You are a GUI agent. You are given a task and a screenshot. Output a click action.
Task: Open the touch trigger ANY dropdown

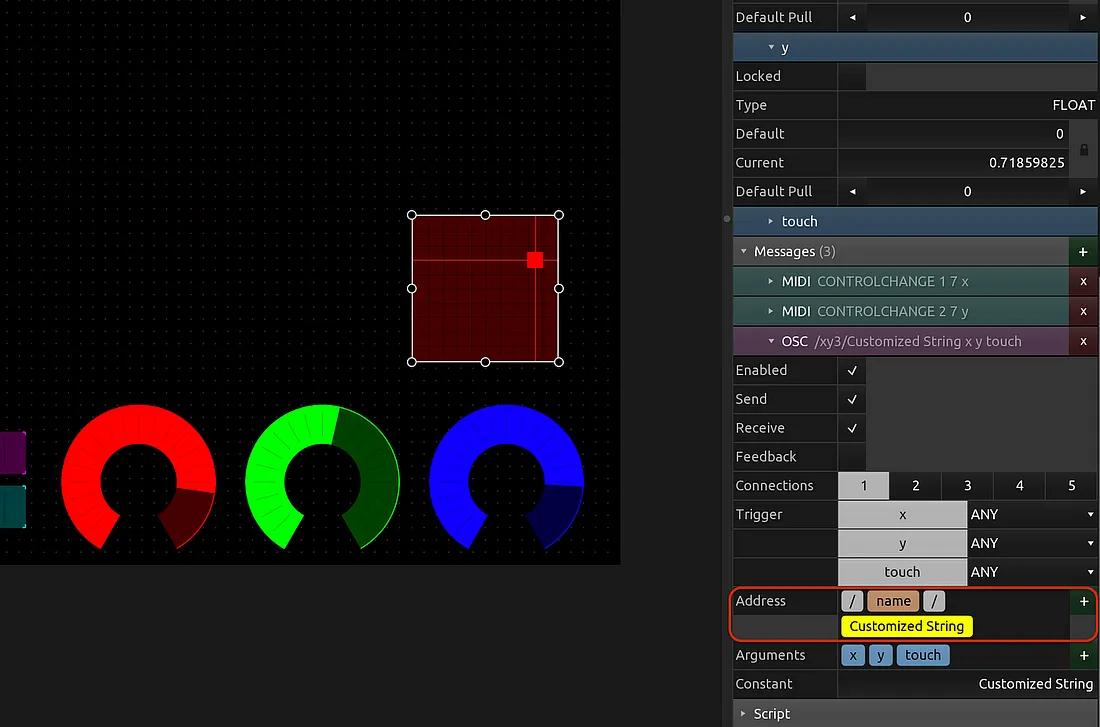(1032, 572)
